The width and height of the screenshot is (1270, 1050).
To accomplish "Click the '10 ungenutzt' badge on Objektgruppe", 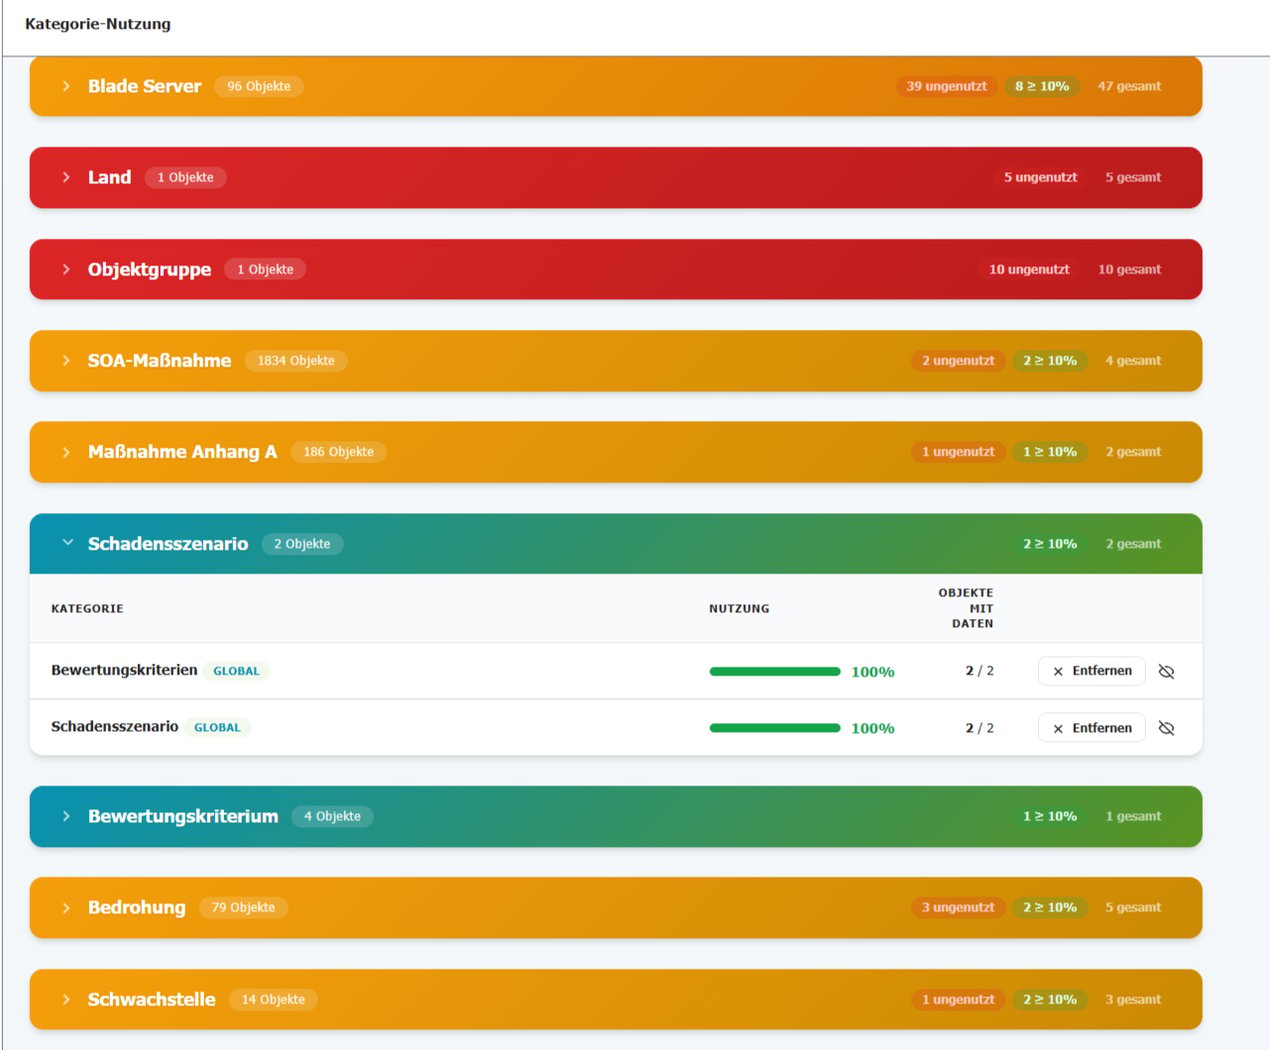I will point(1029,269).
